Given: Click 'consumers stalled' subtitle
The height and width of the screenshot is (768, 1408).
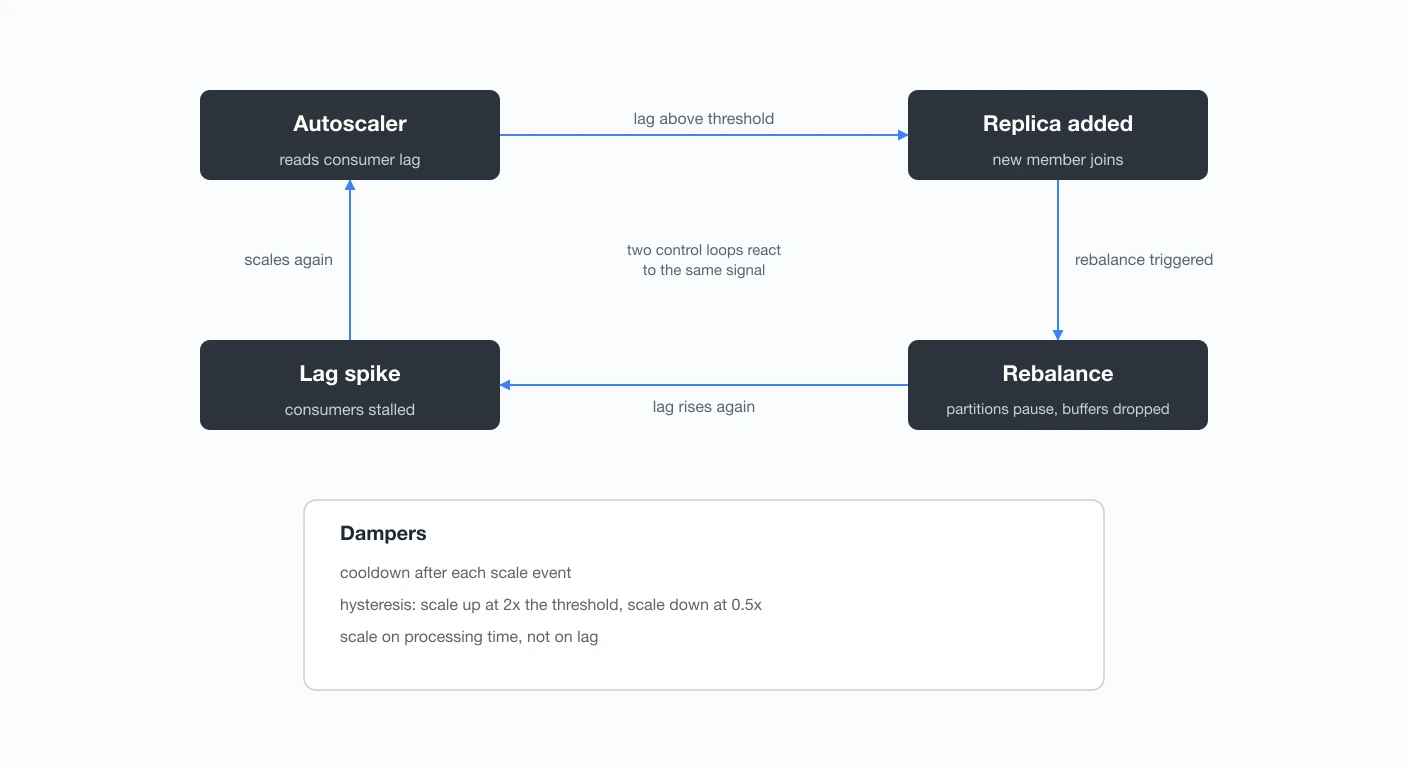Looking at the screenshot, I should 350,410.
